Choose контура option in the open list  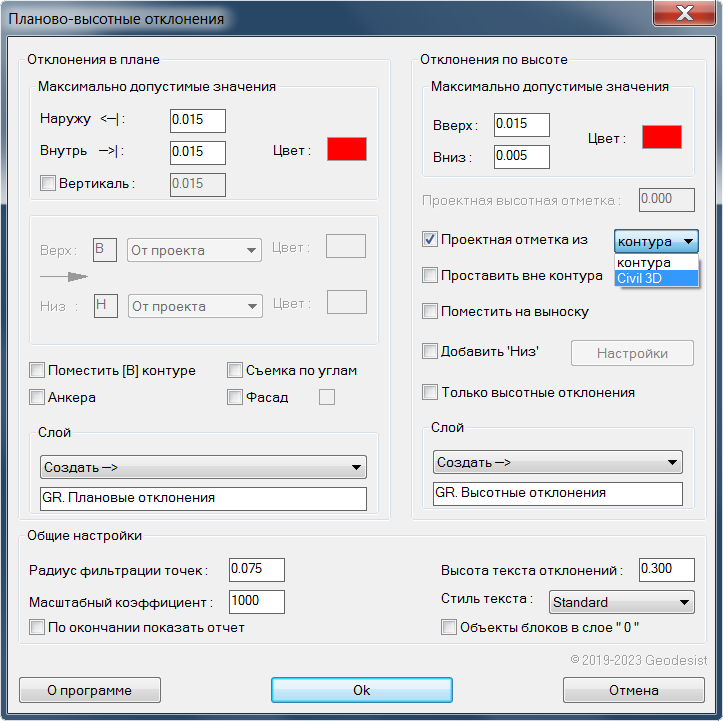point(656,263)
